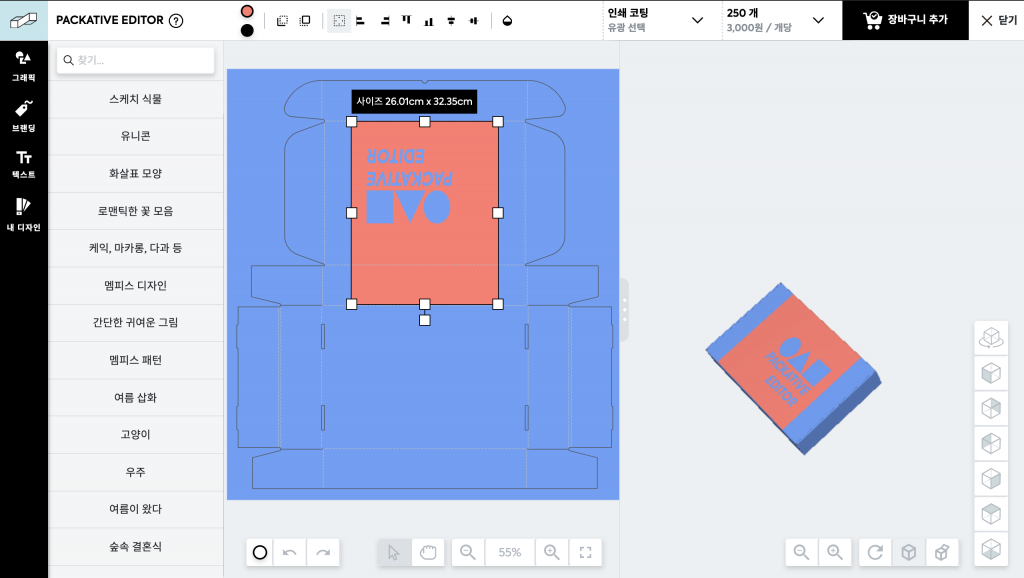1024x578 pixels.
Task: Zoom out the 2D canvas
Action: (468, 553)
